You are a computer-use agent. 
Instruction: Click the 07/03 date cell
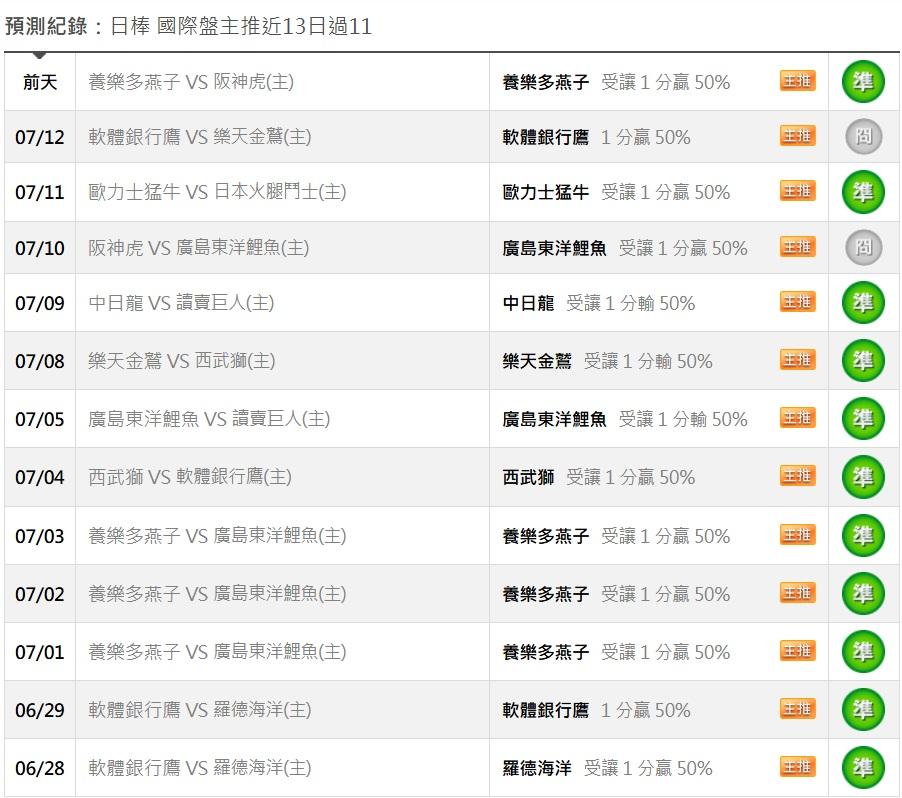point(40,536)
